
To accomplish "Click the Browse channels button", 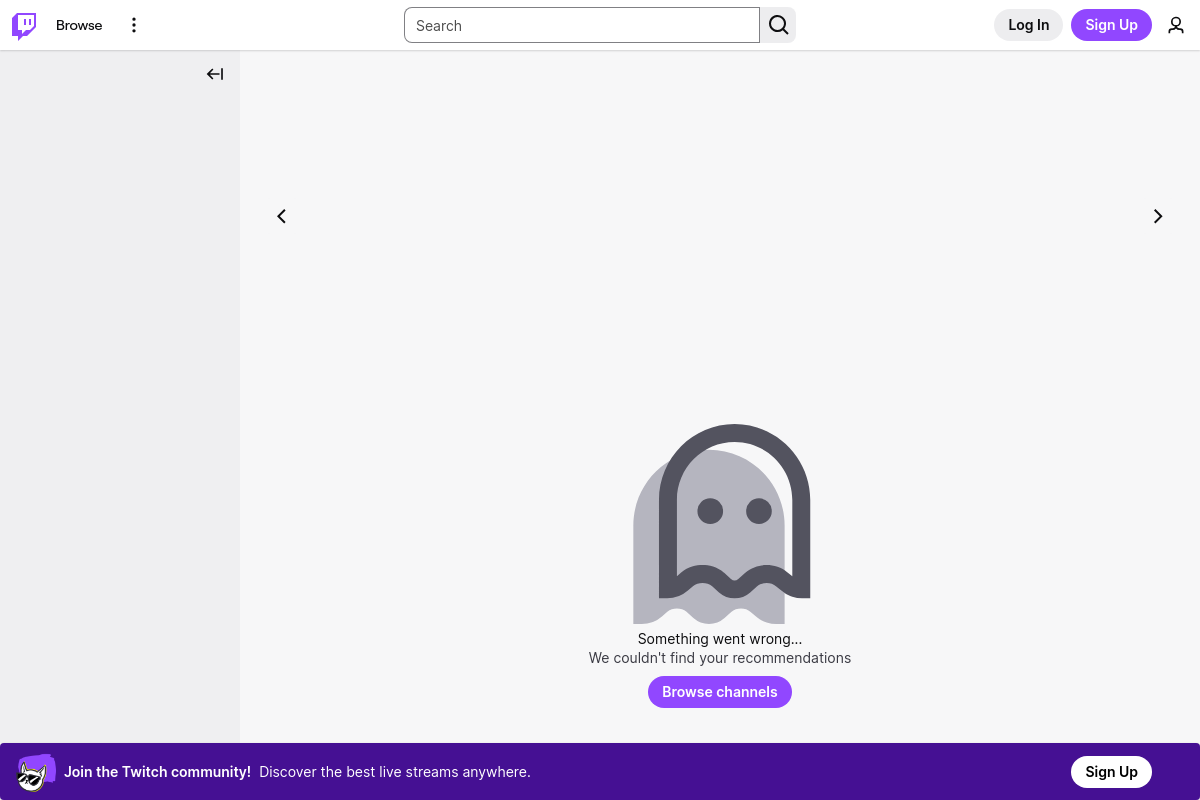I will click(720, 691).
